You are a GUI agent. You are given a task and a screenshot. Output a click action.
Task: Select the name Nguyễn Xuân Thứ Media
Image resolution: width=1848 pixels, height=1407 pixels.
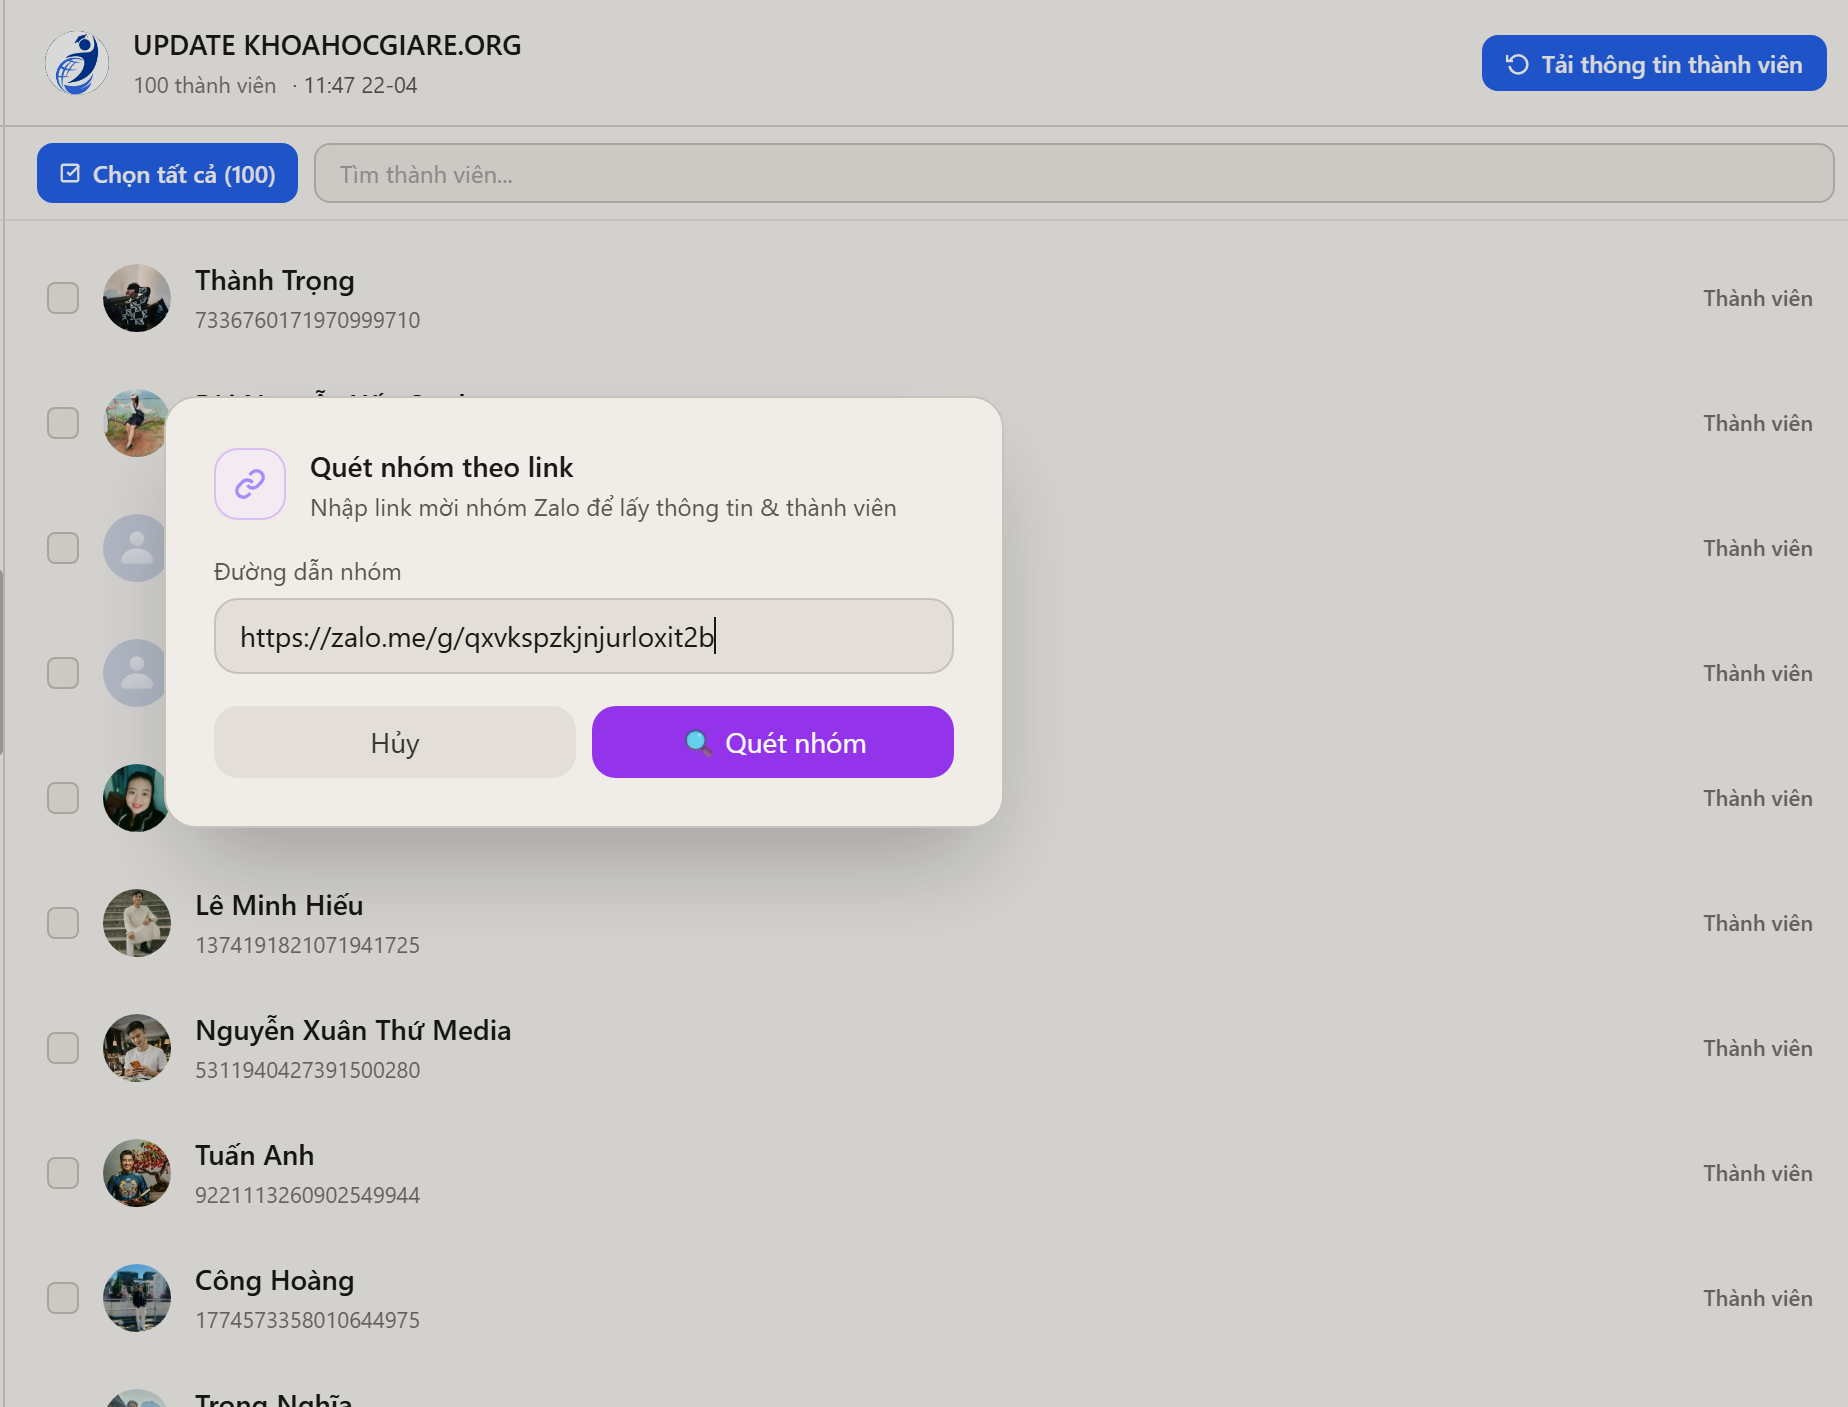coord(353,1031)
